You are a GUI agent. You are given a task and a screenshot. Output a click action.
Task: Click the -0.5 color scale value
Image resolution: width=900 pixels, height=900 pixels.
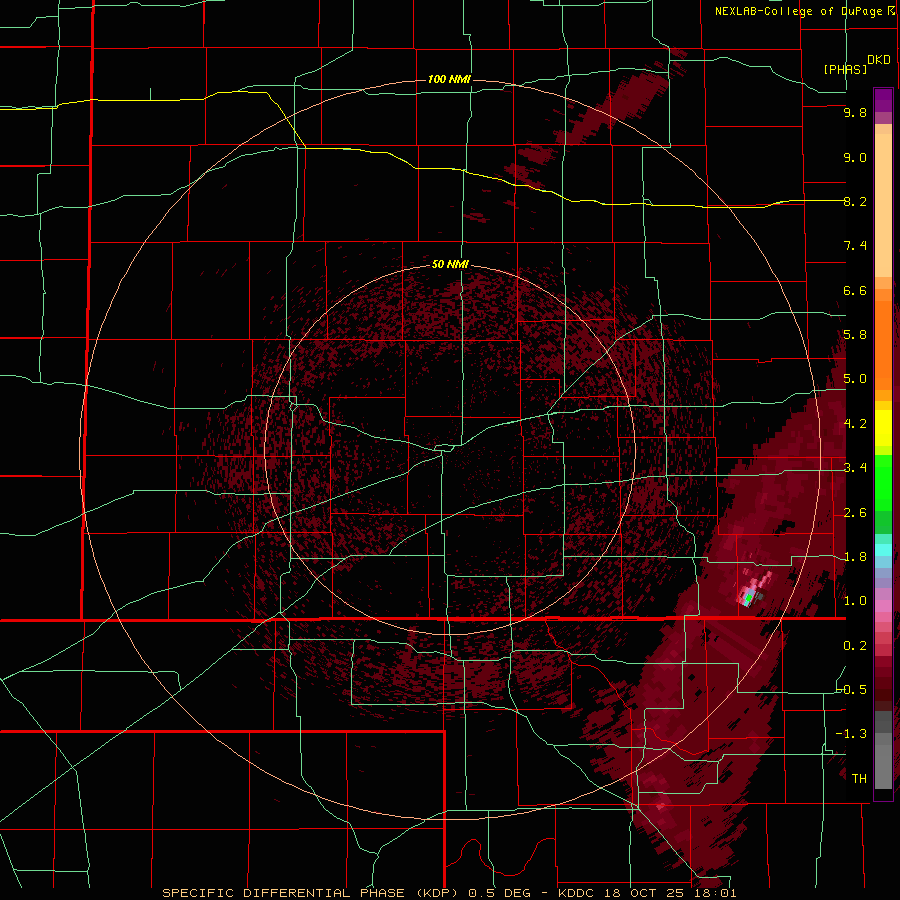pyautogui.click(x=852, y=690)
